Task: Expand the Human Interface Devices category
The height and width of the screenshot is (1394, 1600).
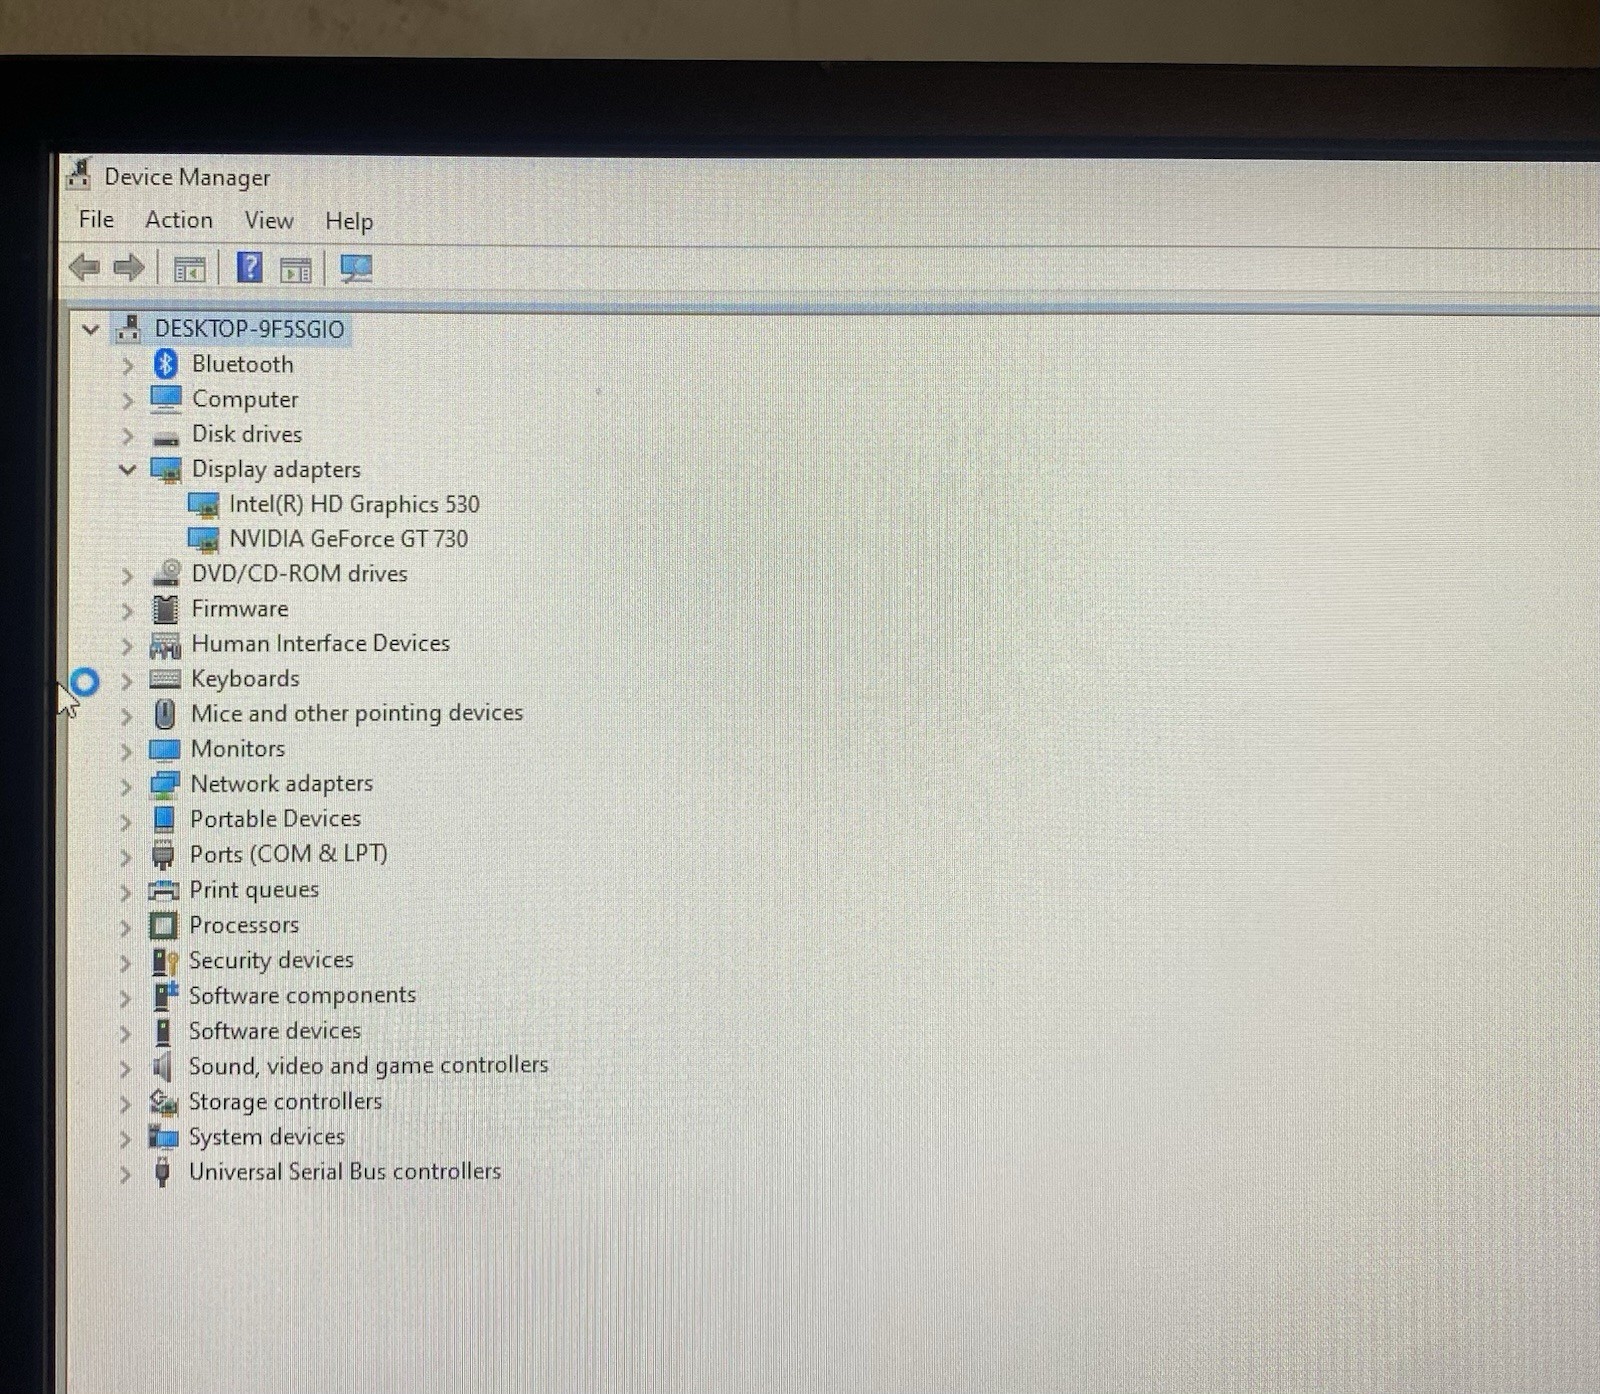Action: pyautogui.click(x=127, y=645)
